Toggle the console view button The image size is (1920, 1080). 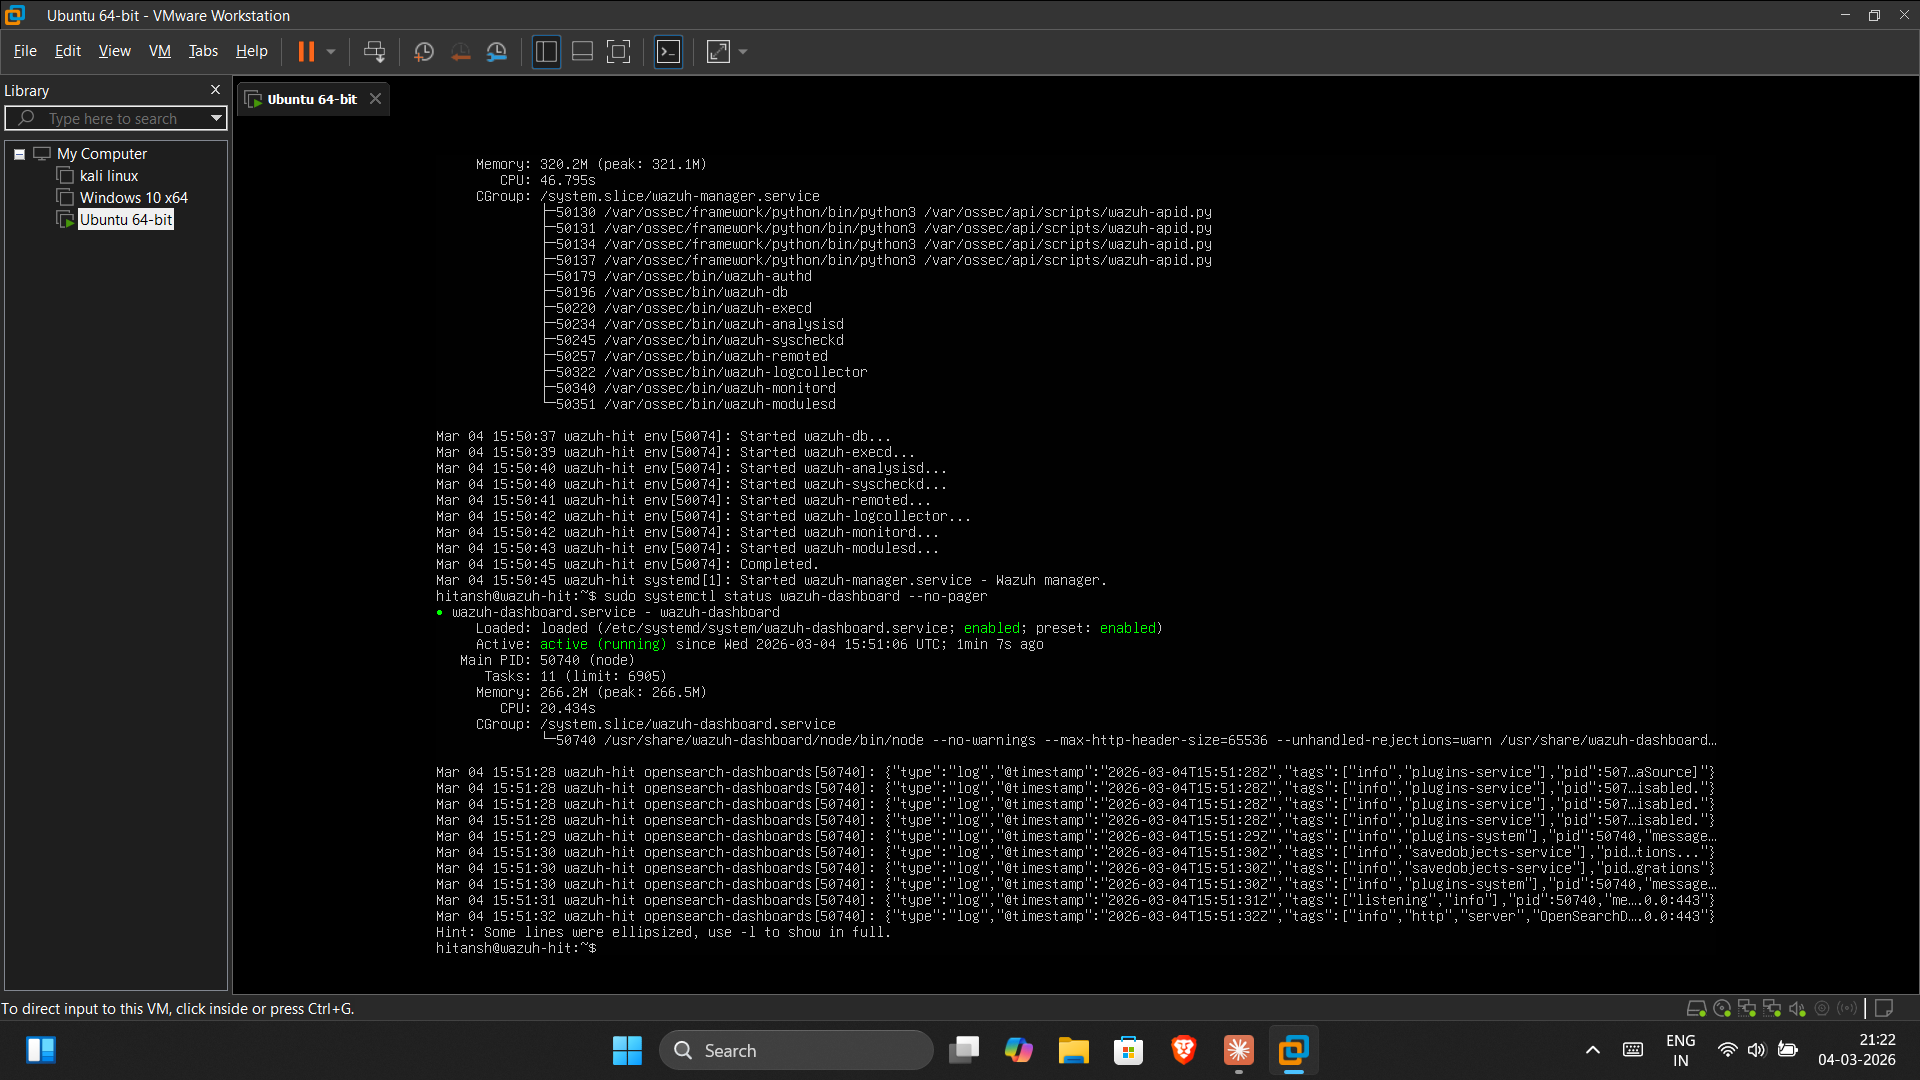(668, 52)
